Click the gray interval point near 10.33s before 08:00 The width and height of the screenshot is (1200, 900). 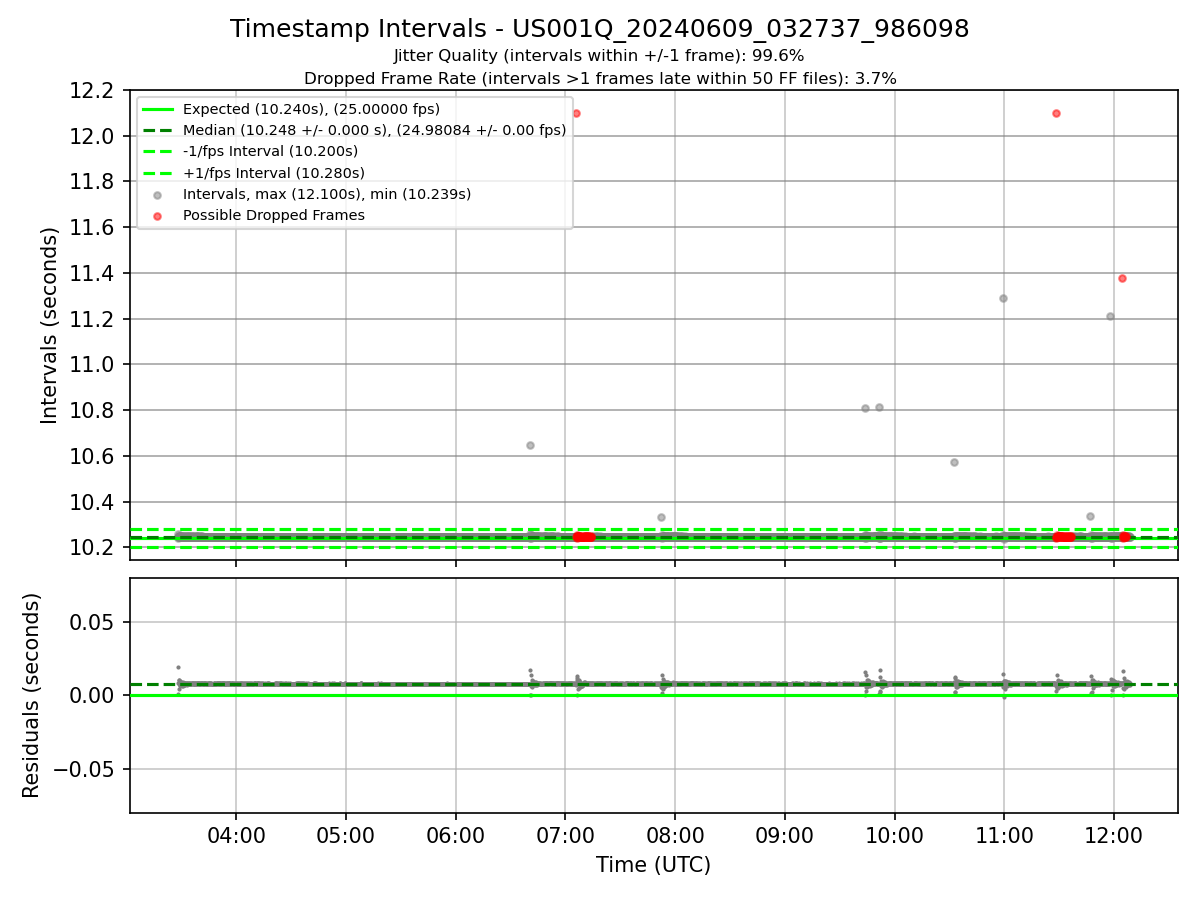(661, 517)
